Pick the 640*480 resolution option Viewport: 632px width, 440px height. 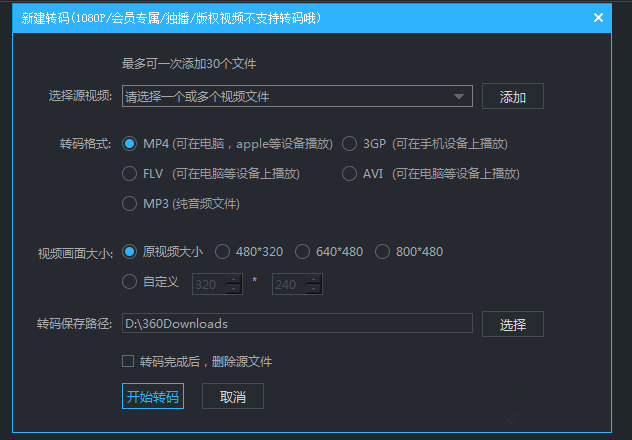click(x=302, y=252)
